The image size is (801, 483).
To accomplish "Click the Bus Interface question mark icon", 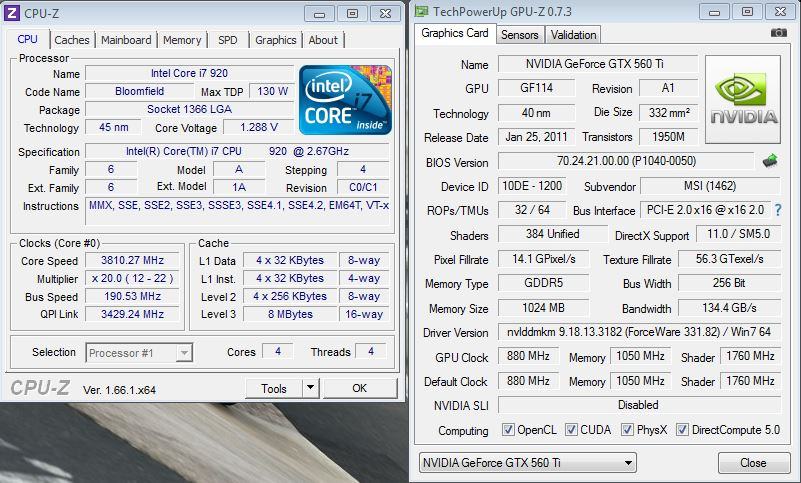I will click(778, 210).
